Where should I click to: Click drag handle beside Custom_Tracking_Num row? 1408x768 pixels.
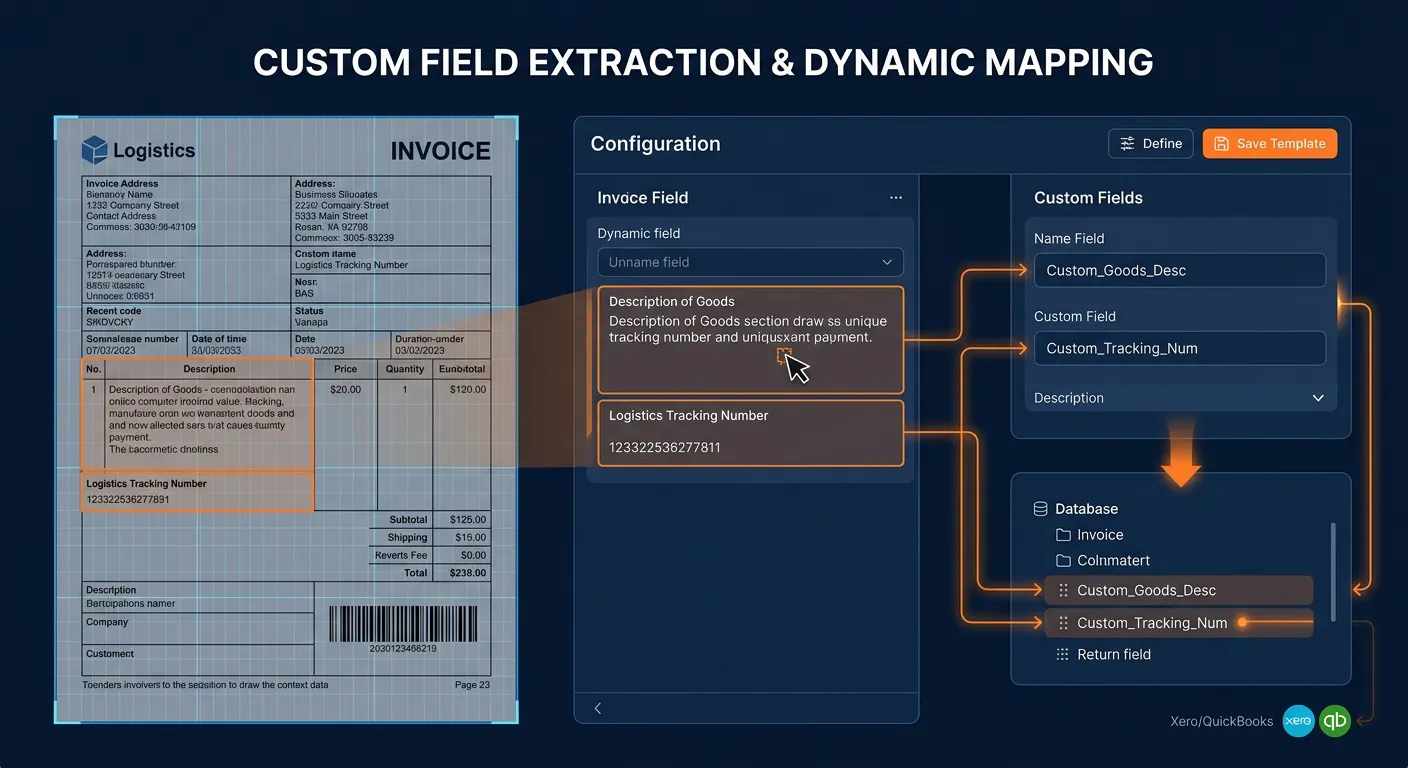pos(1063,623)
